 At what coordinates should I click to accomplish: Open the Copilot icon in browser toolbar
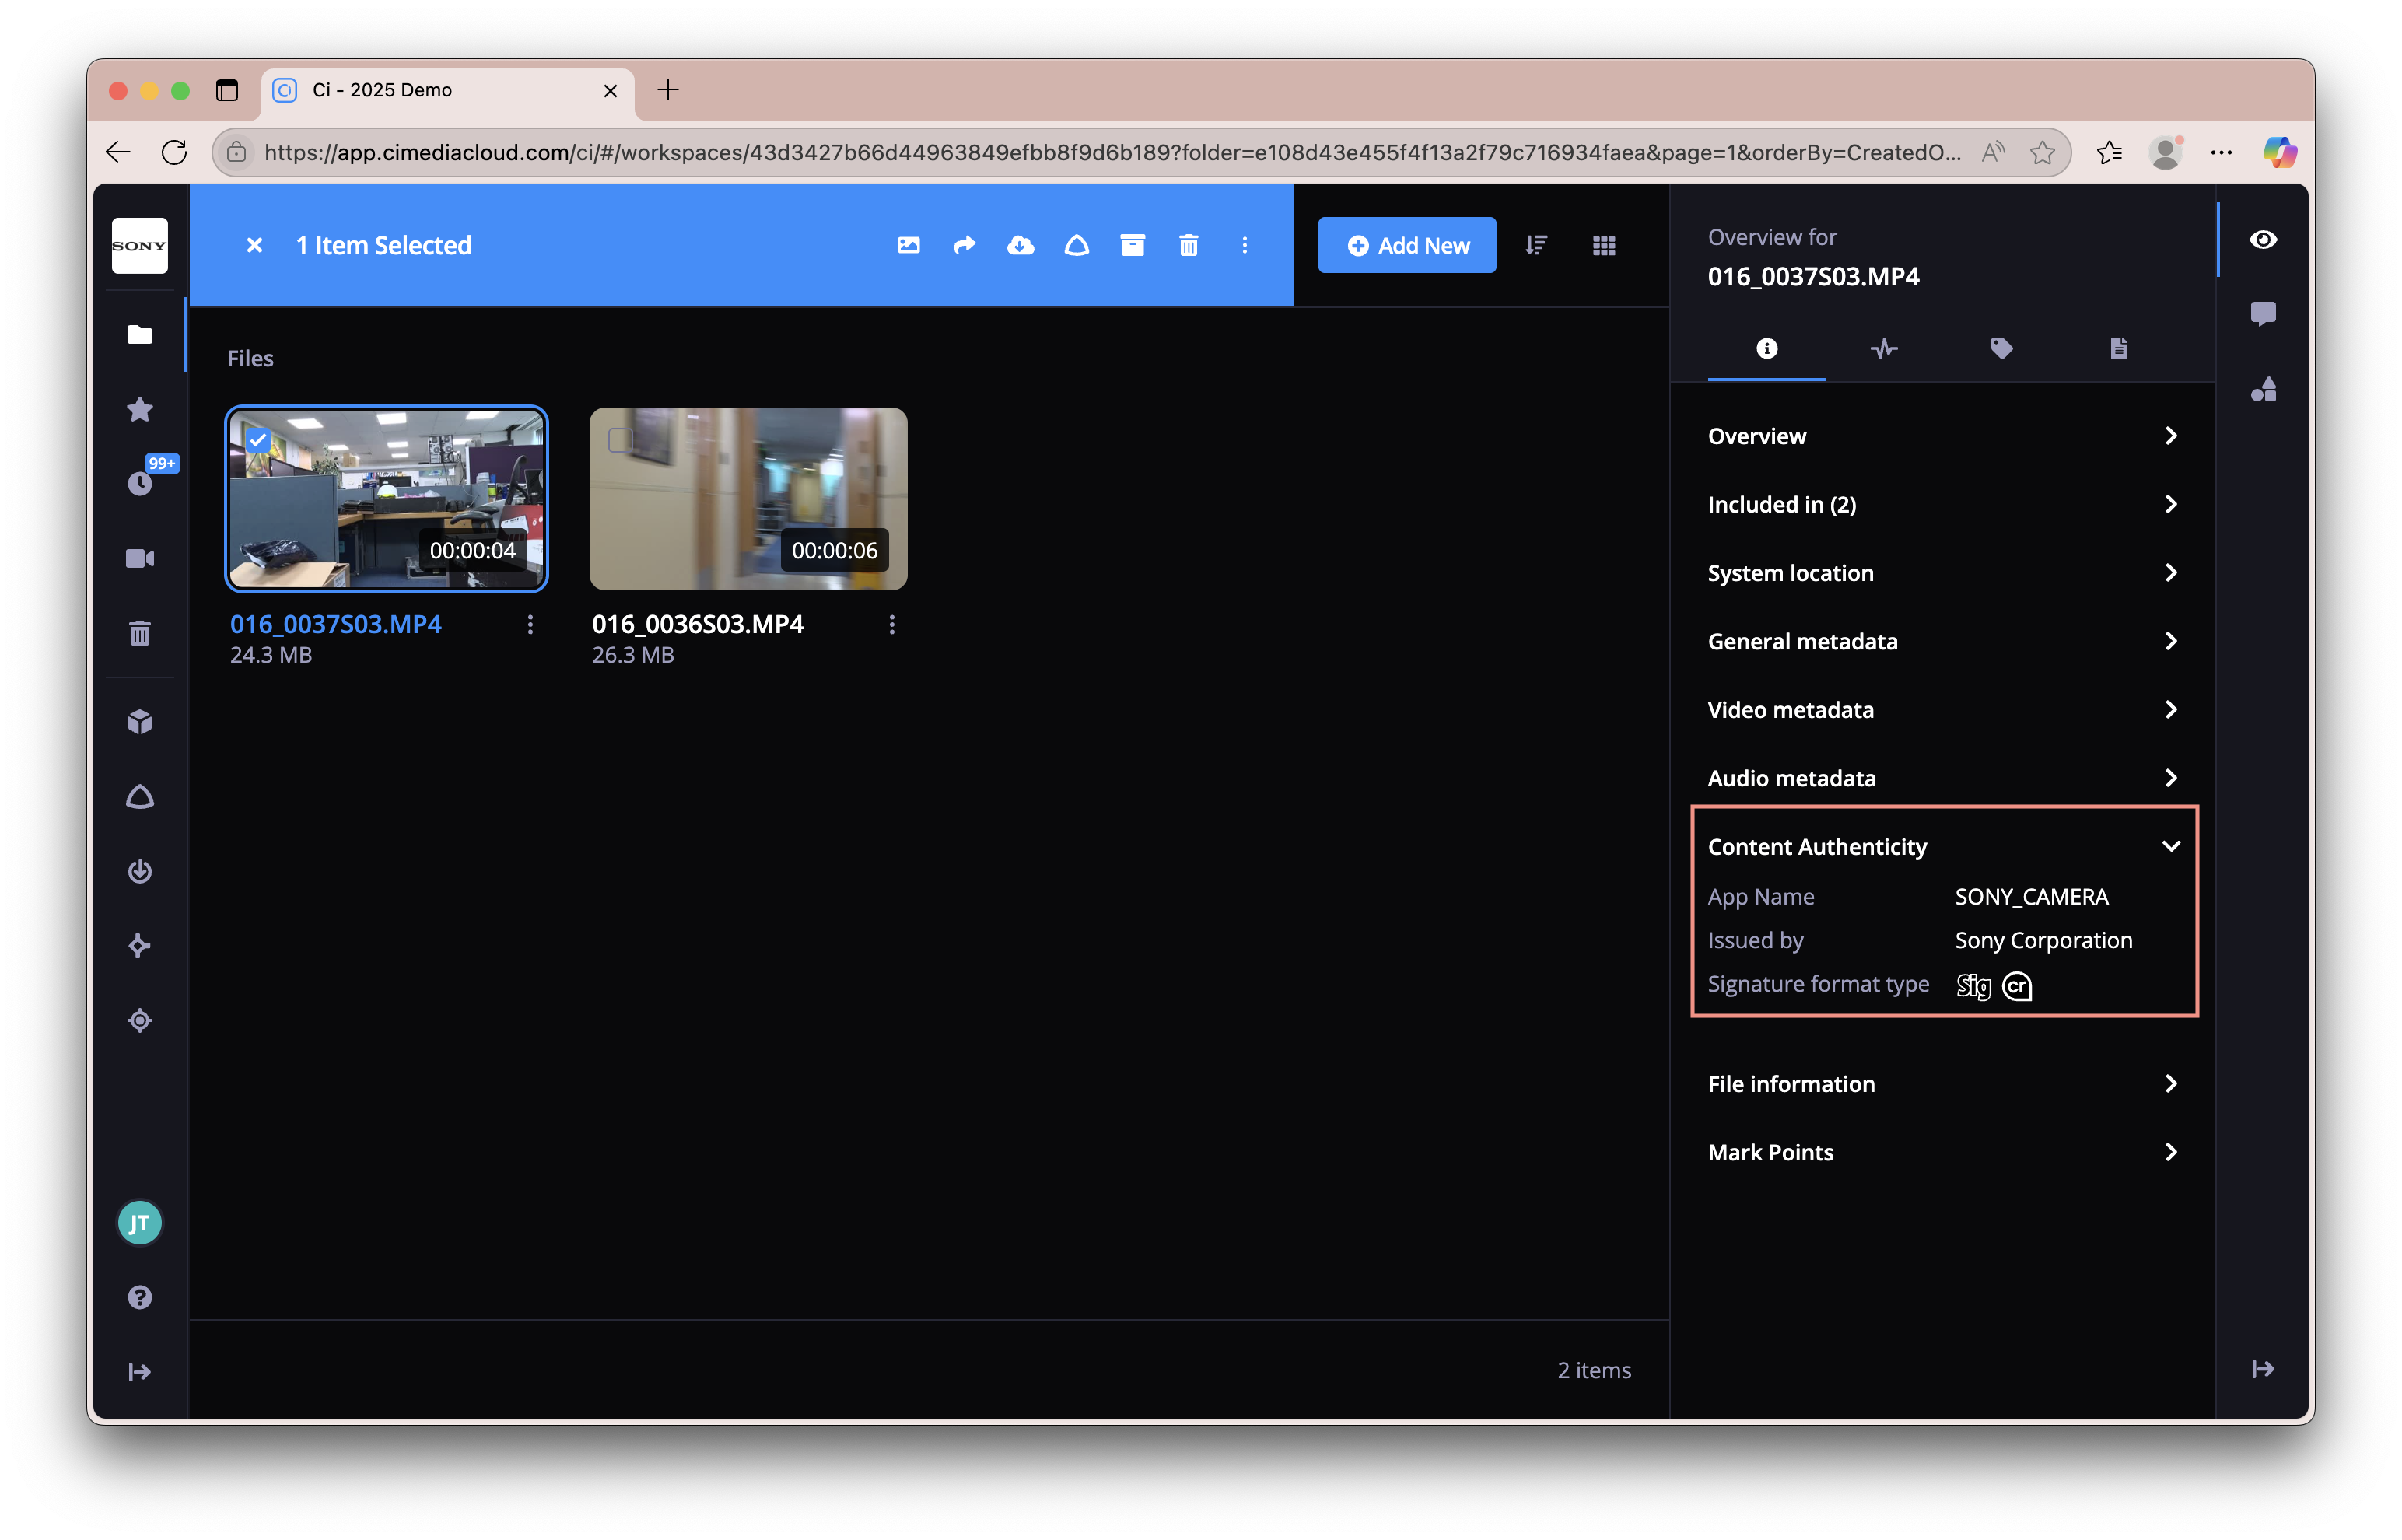point(2279,152)
